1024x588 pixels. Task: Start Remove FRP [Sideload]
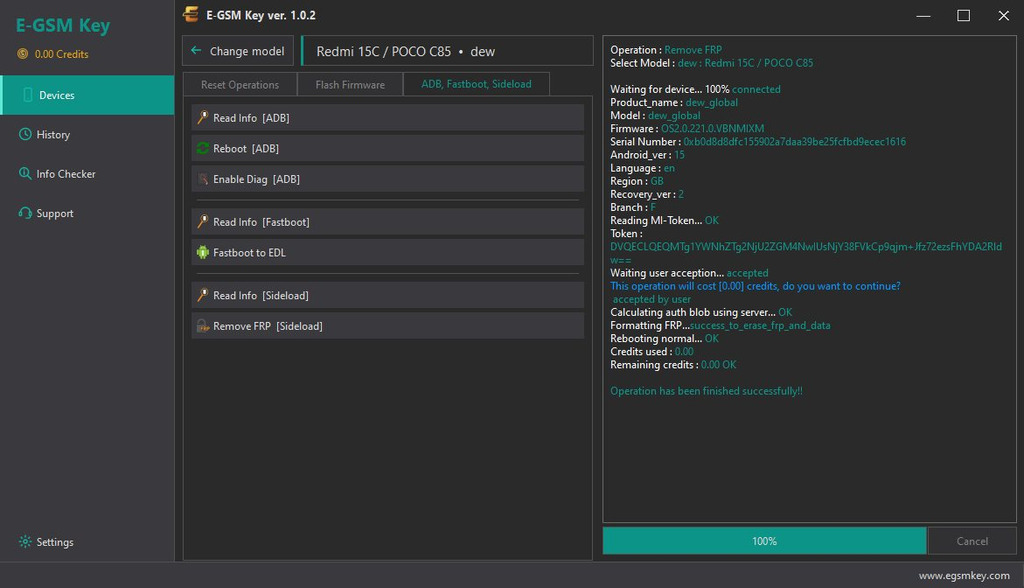388,326
